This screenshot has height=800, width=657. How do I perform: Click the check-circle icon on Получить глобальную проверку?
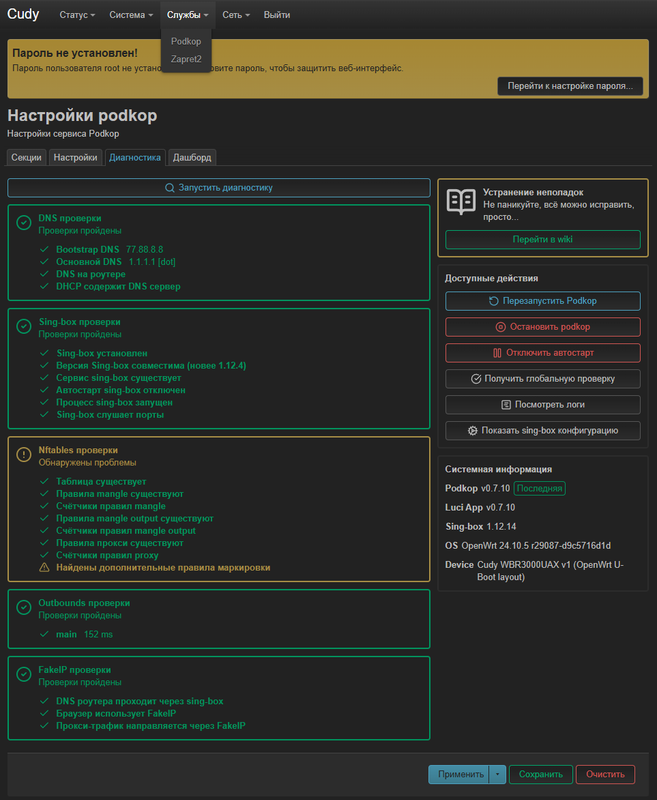476,379
